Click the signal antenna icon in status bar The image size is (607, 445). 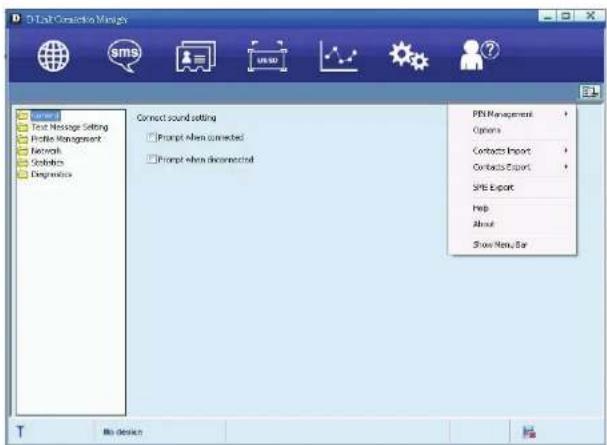(x=20, y=431)
